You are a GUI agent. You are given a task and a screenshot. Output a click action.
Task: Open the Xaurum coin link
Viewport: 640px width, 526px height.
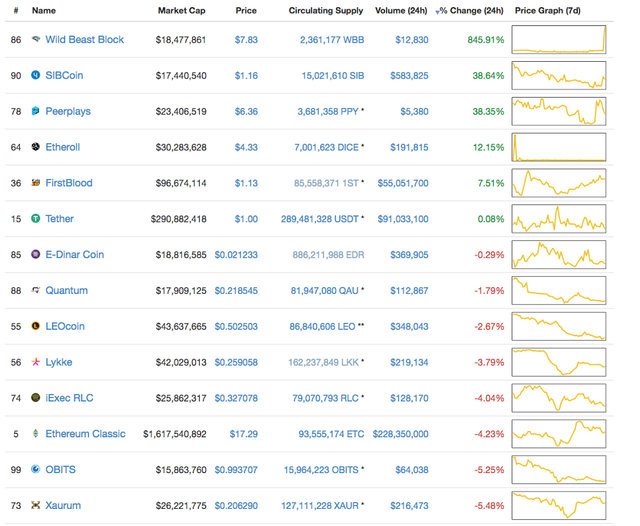tap(63, 506)
